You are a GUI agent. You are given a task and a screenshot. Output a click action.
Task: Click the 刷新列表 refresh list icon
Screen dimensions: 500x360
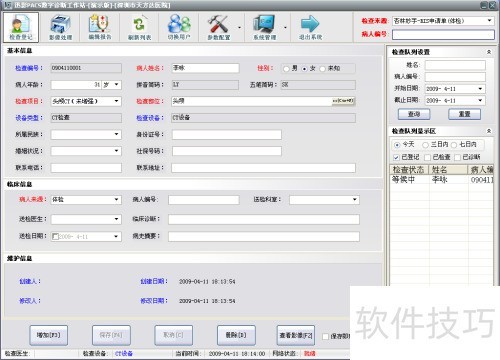(x=139, y=27)
